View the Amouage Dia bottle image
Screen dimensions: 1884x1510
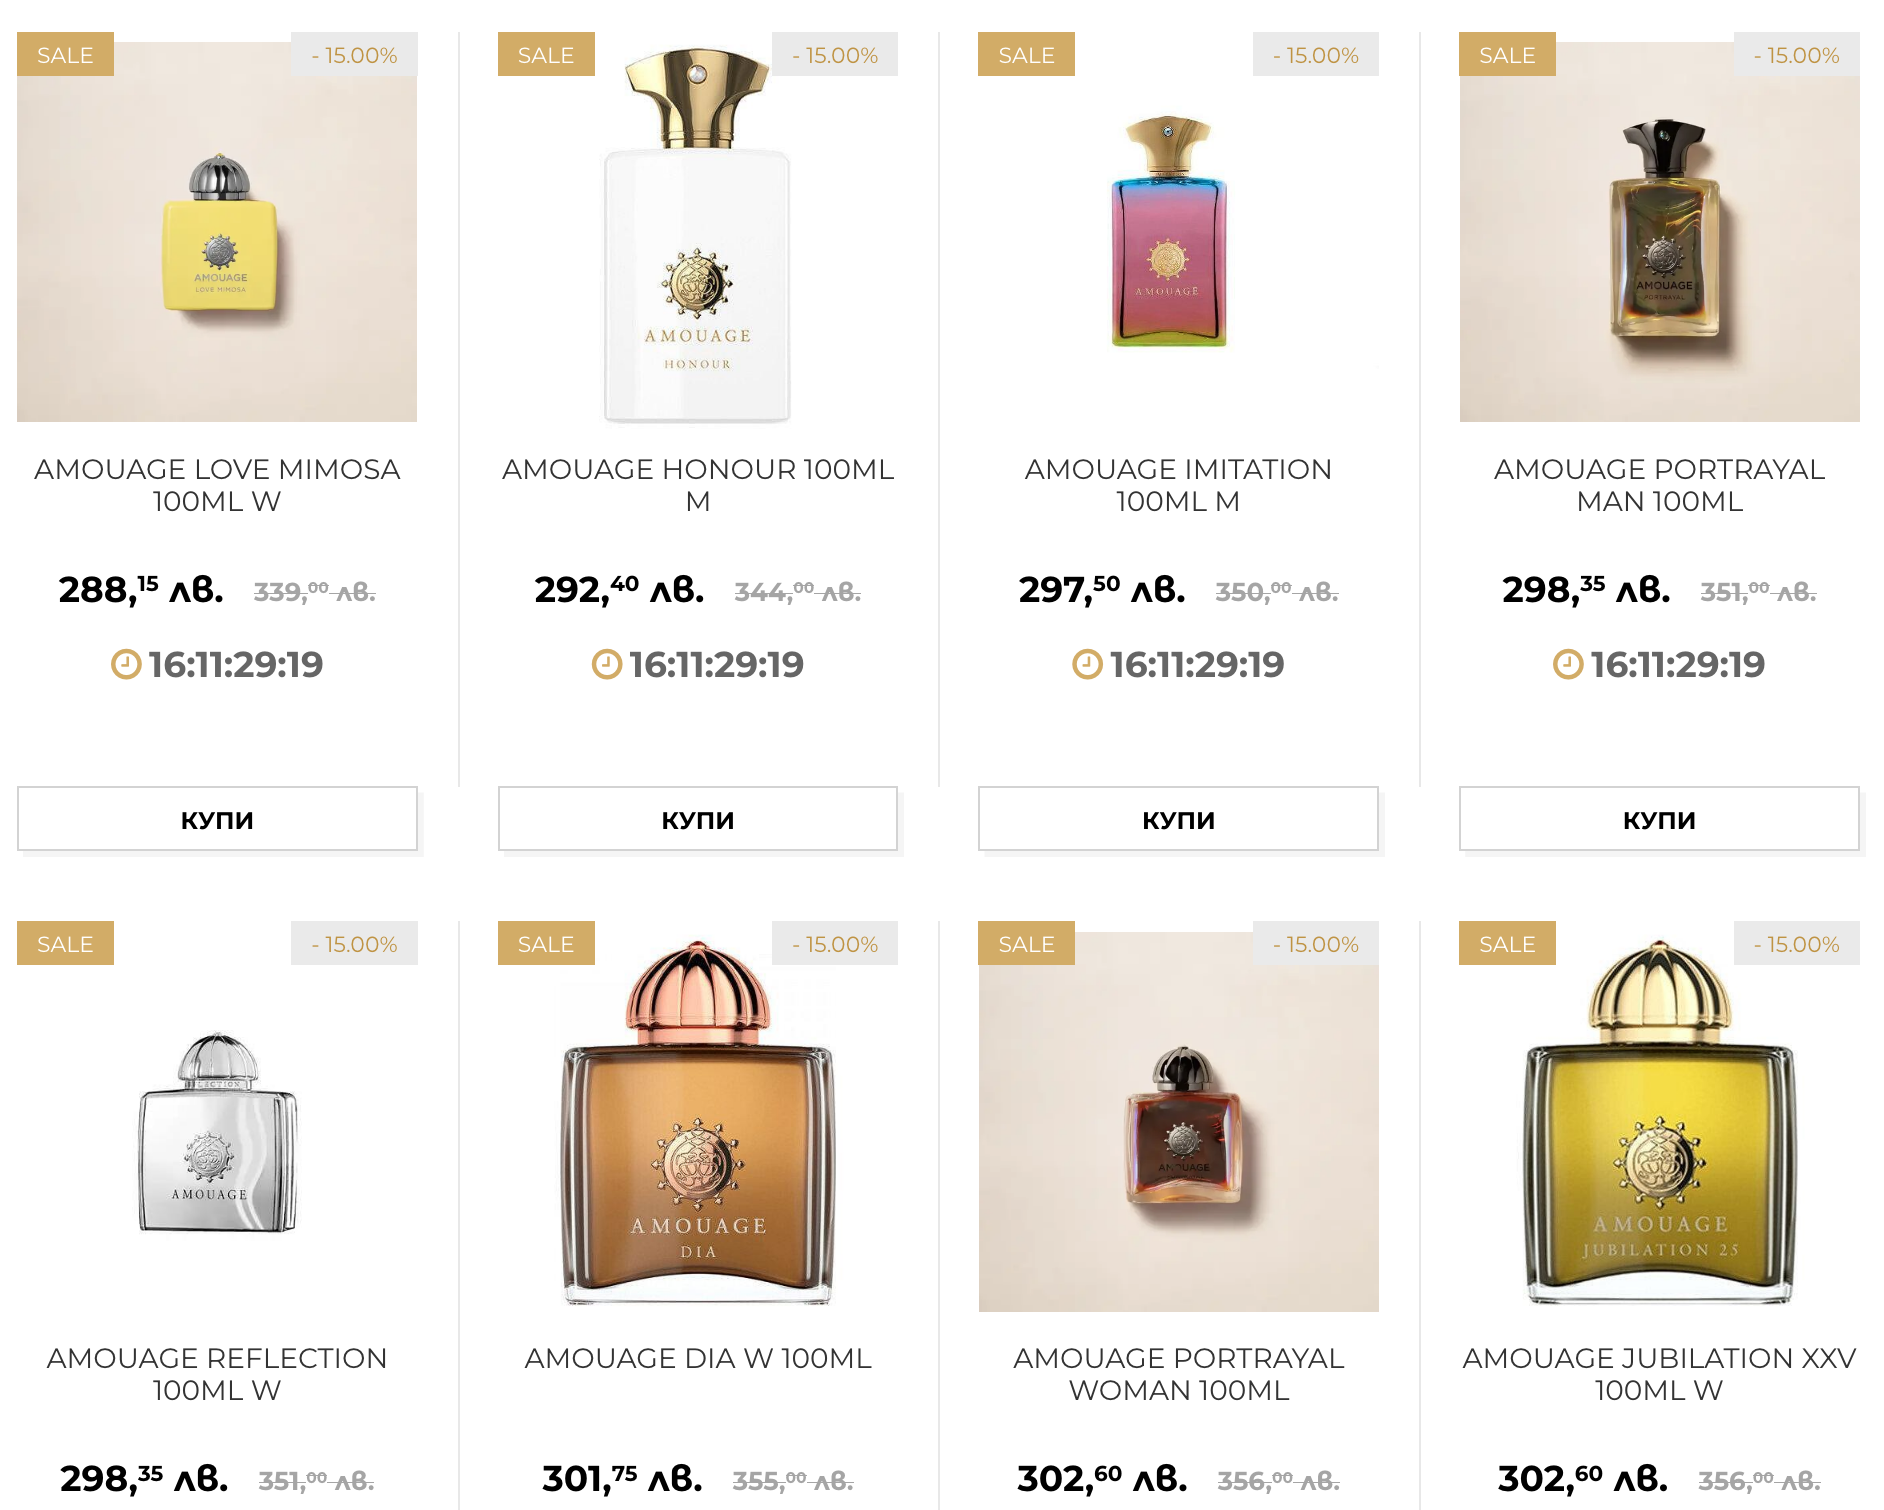pos(697,1121)
